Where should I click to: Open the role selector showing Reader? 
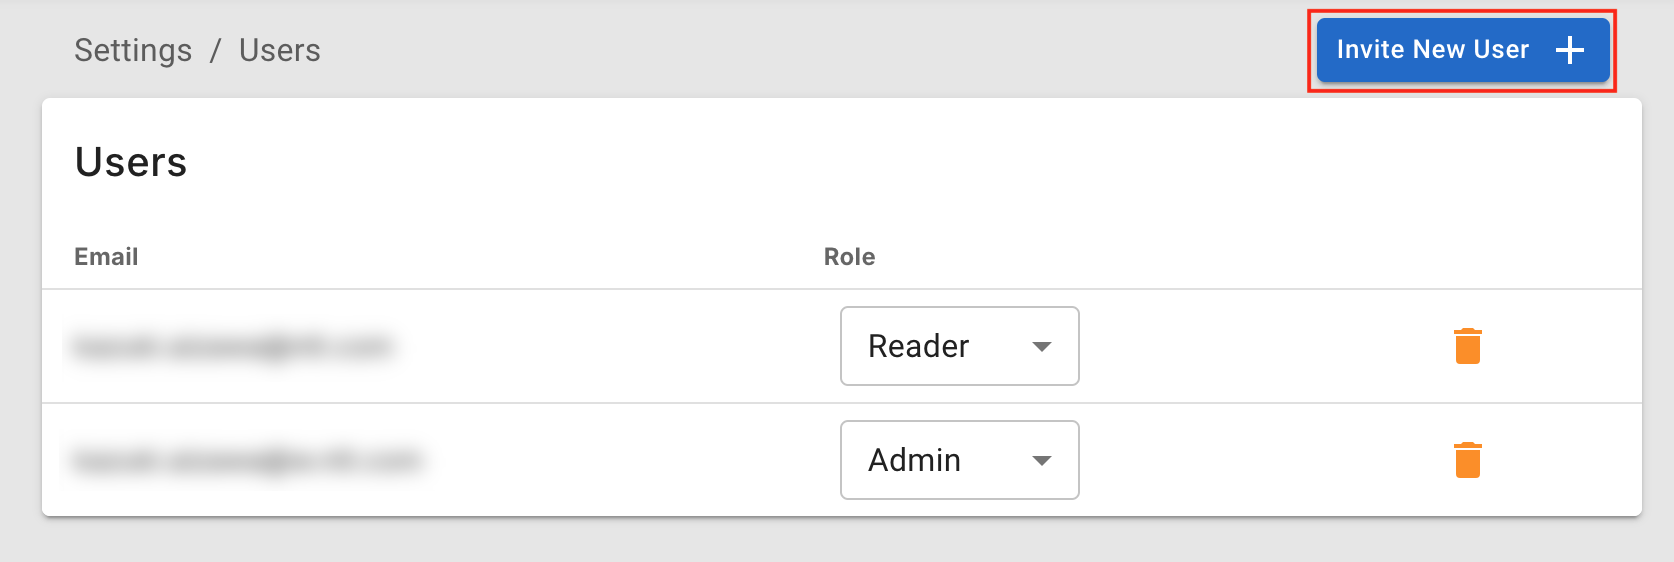959,346
